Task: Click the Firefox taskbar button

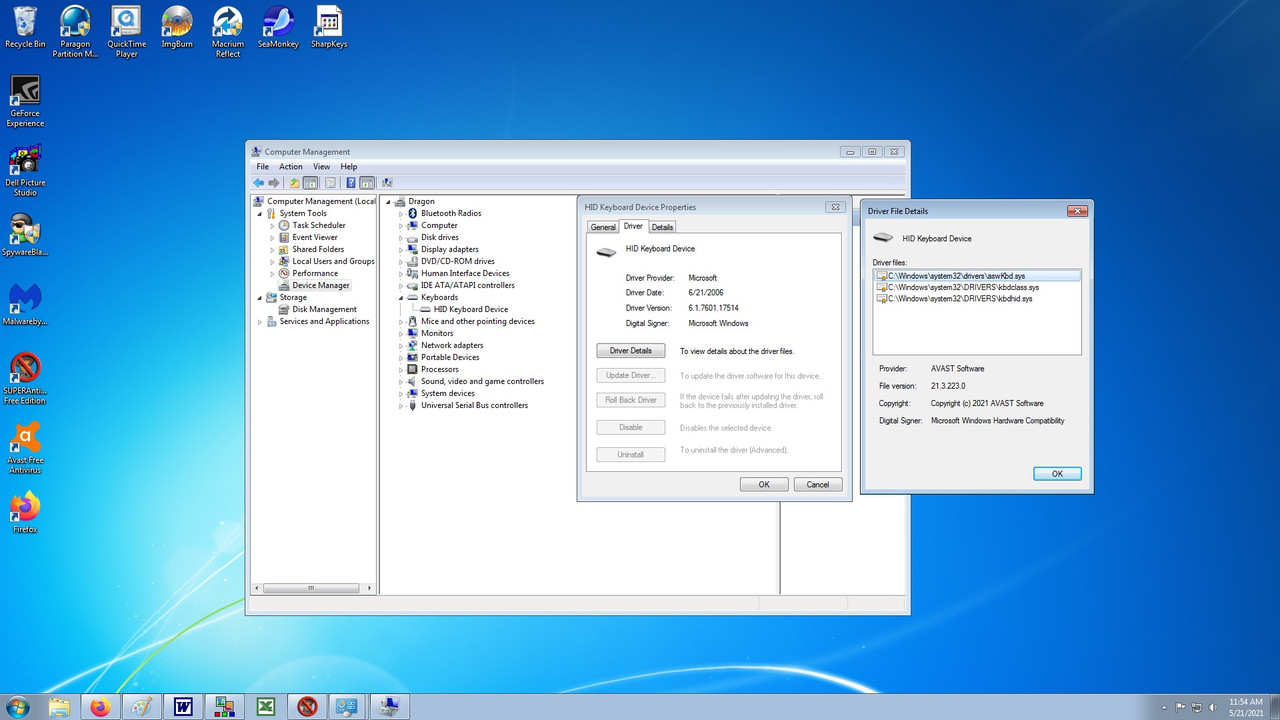Action: pyautogui.click(x=100, y=707)
